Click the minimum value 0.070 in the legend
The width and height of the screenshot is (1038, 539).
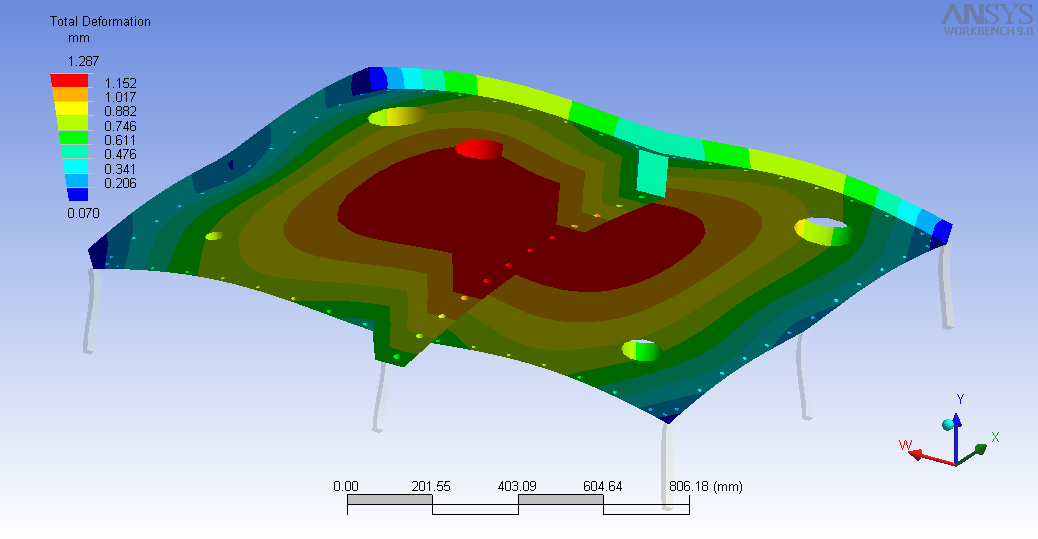pos(83,213)
